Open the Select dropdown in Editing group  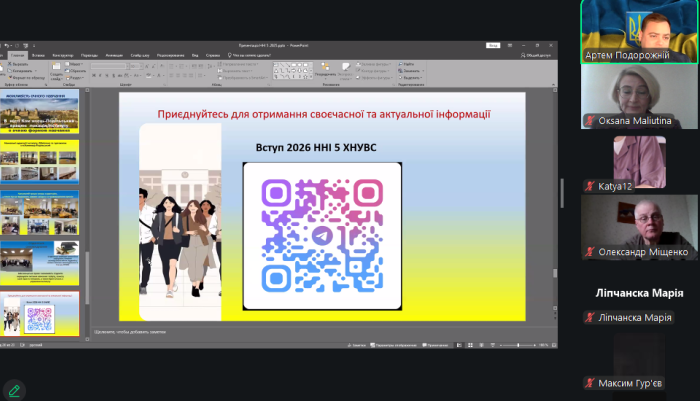tap(411, 77)
